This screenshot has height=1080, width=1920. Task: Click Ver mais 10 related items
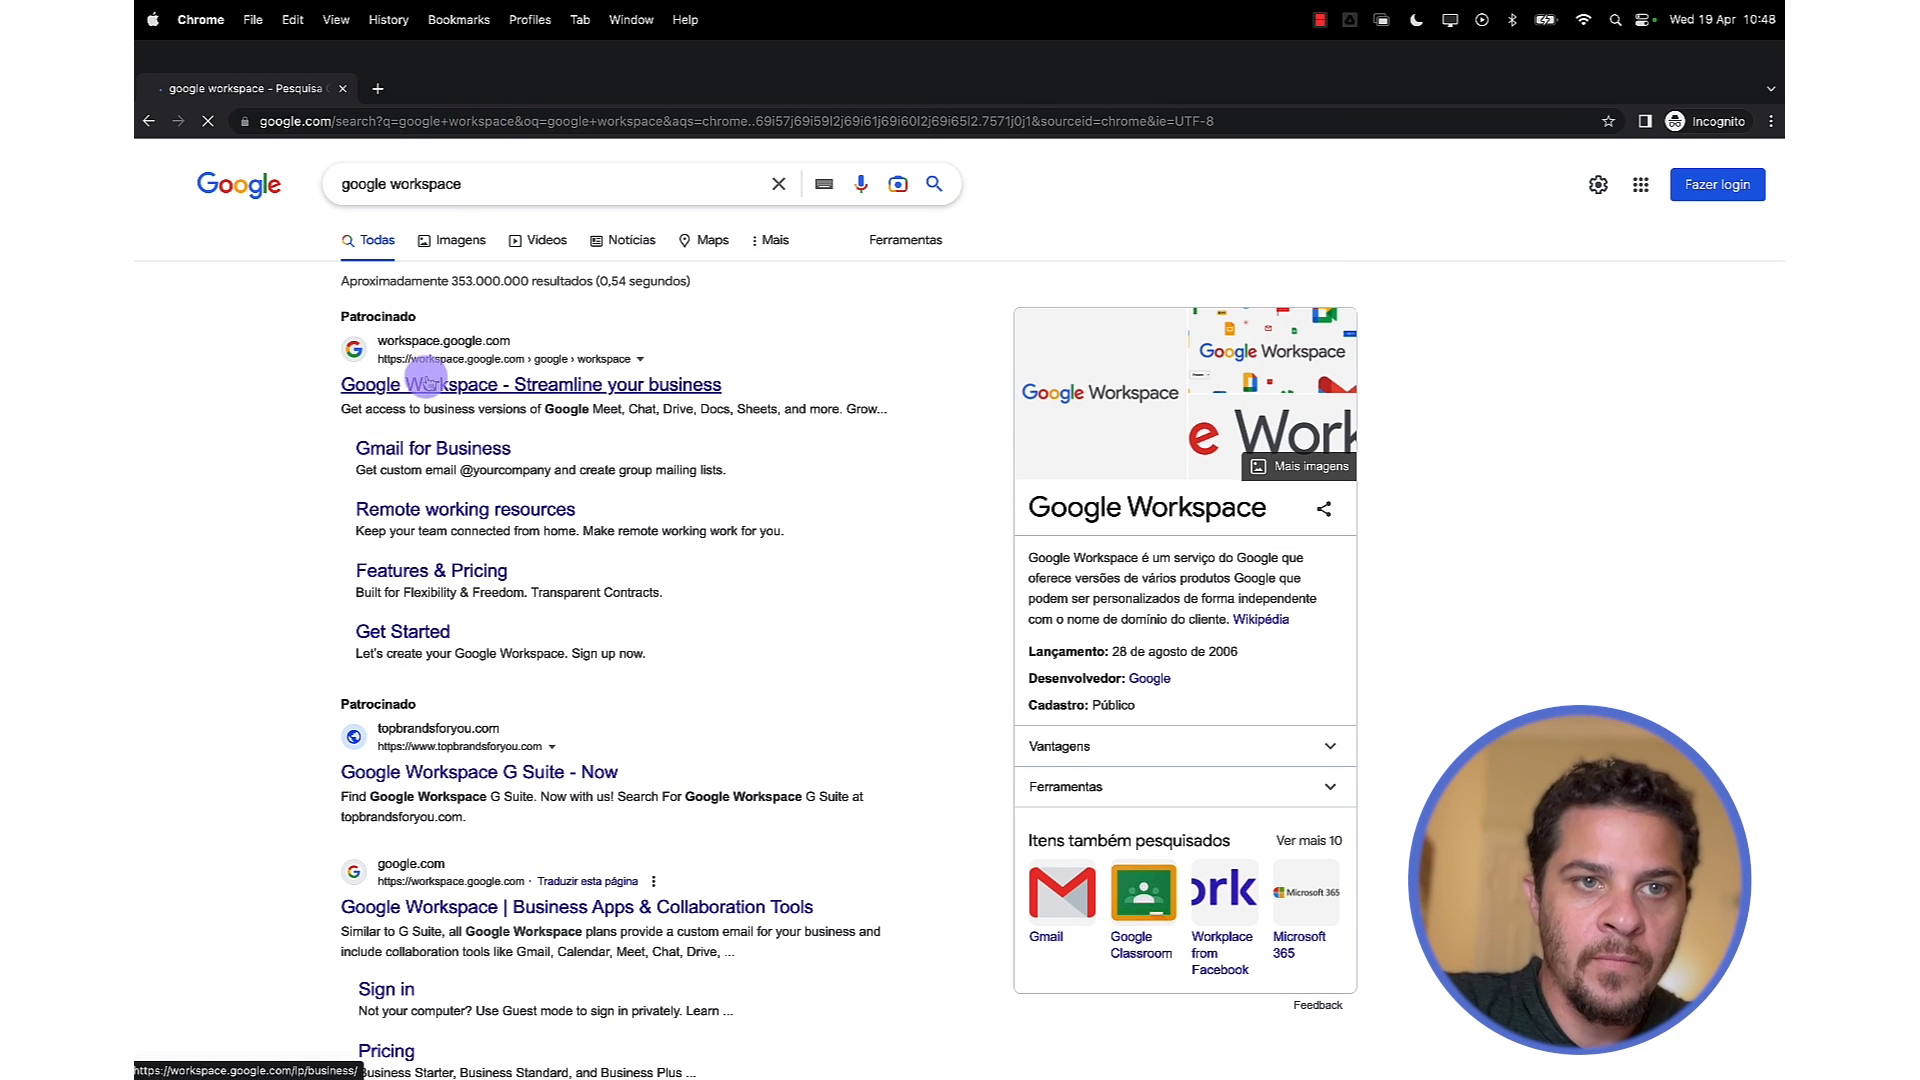pos(1309,841)
